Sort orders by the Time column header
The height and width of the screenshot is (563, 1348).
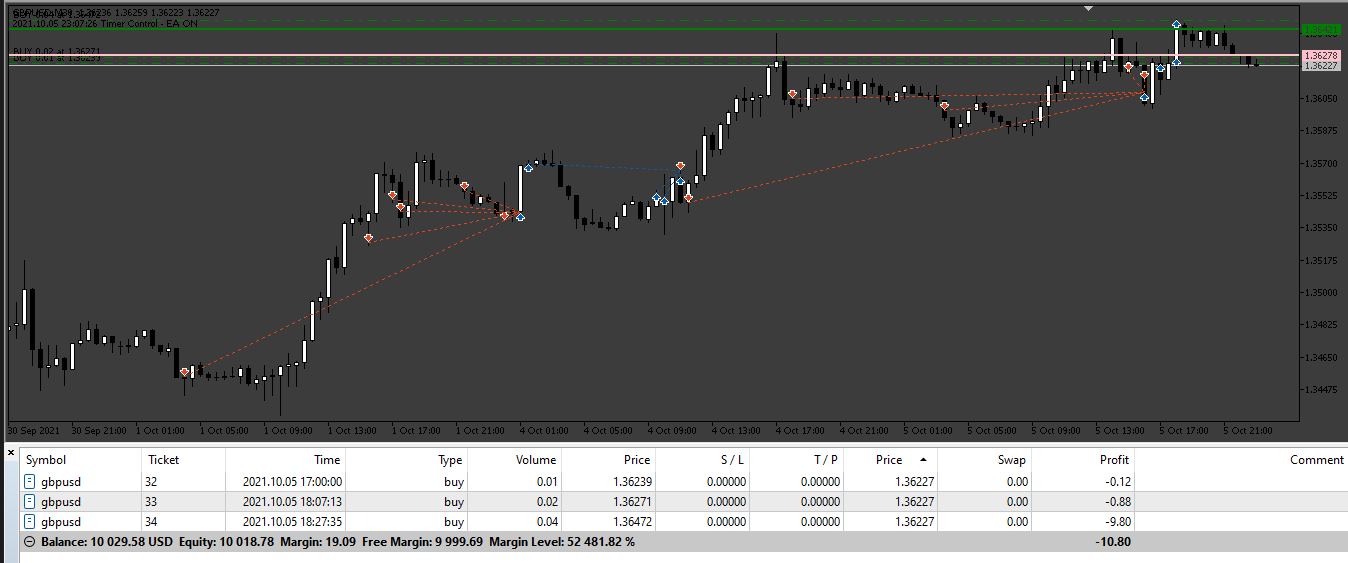(x=327, y=460)
